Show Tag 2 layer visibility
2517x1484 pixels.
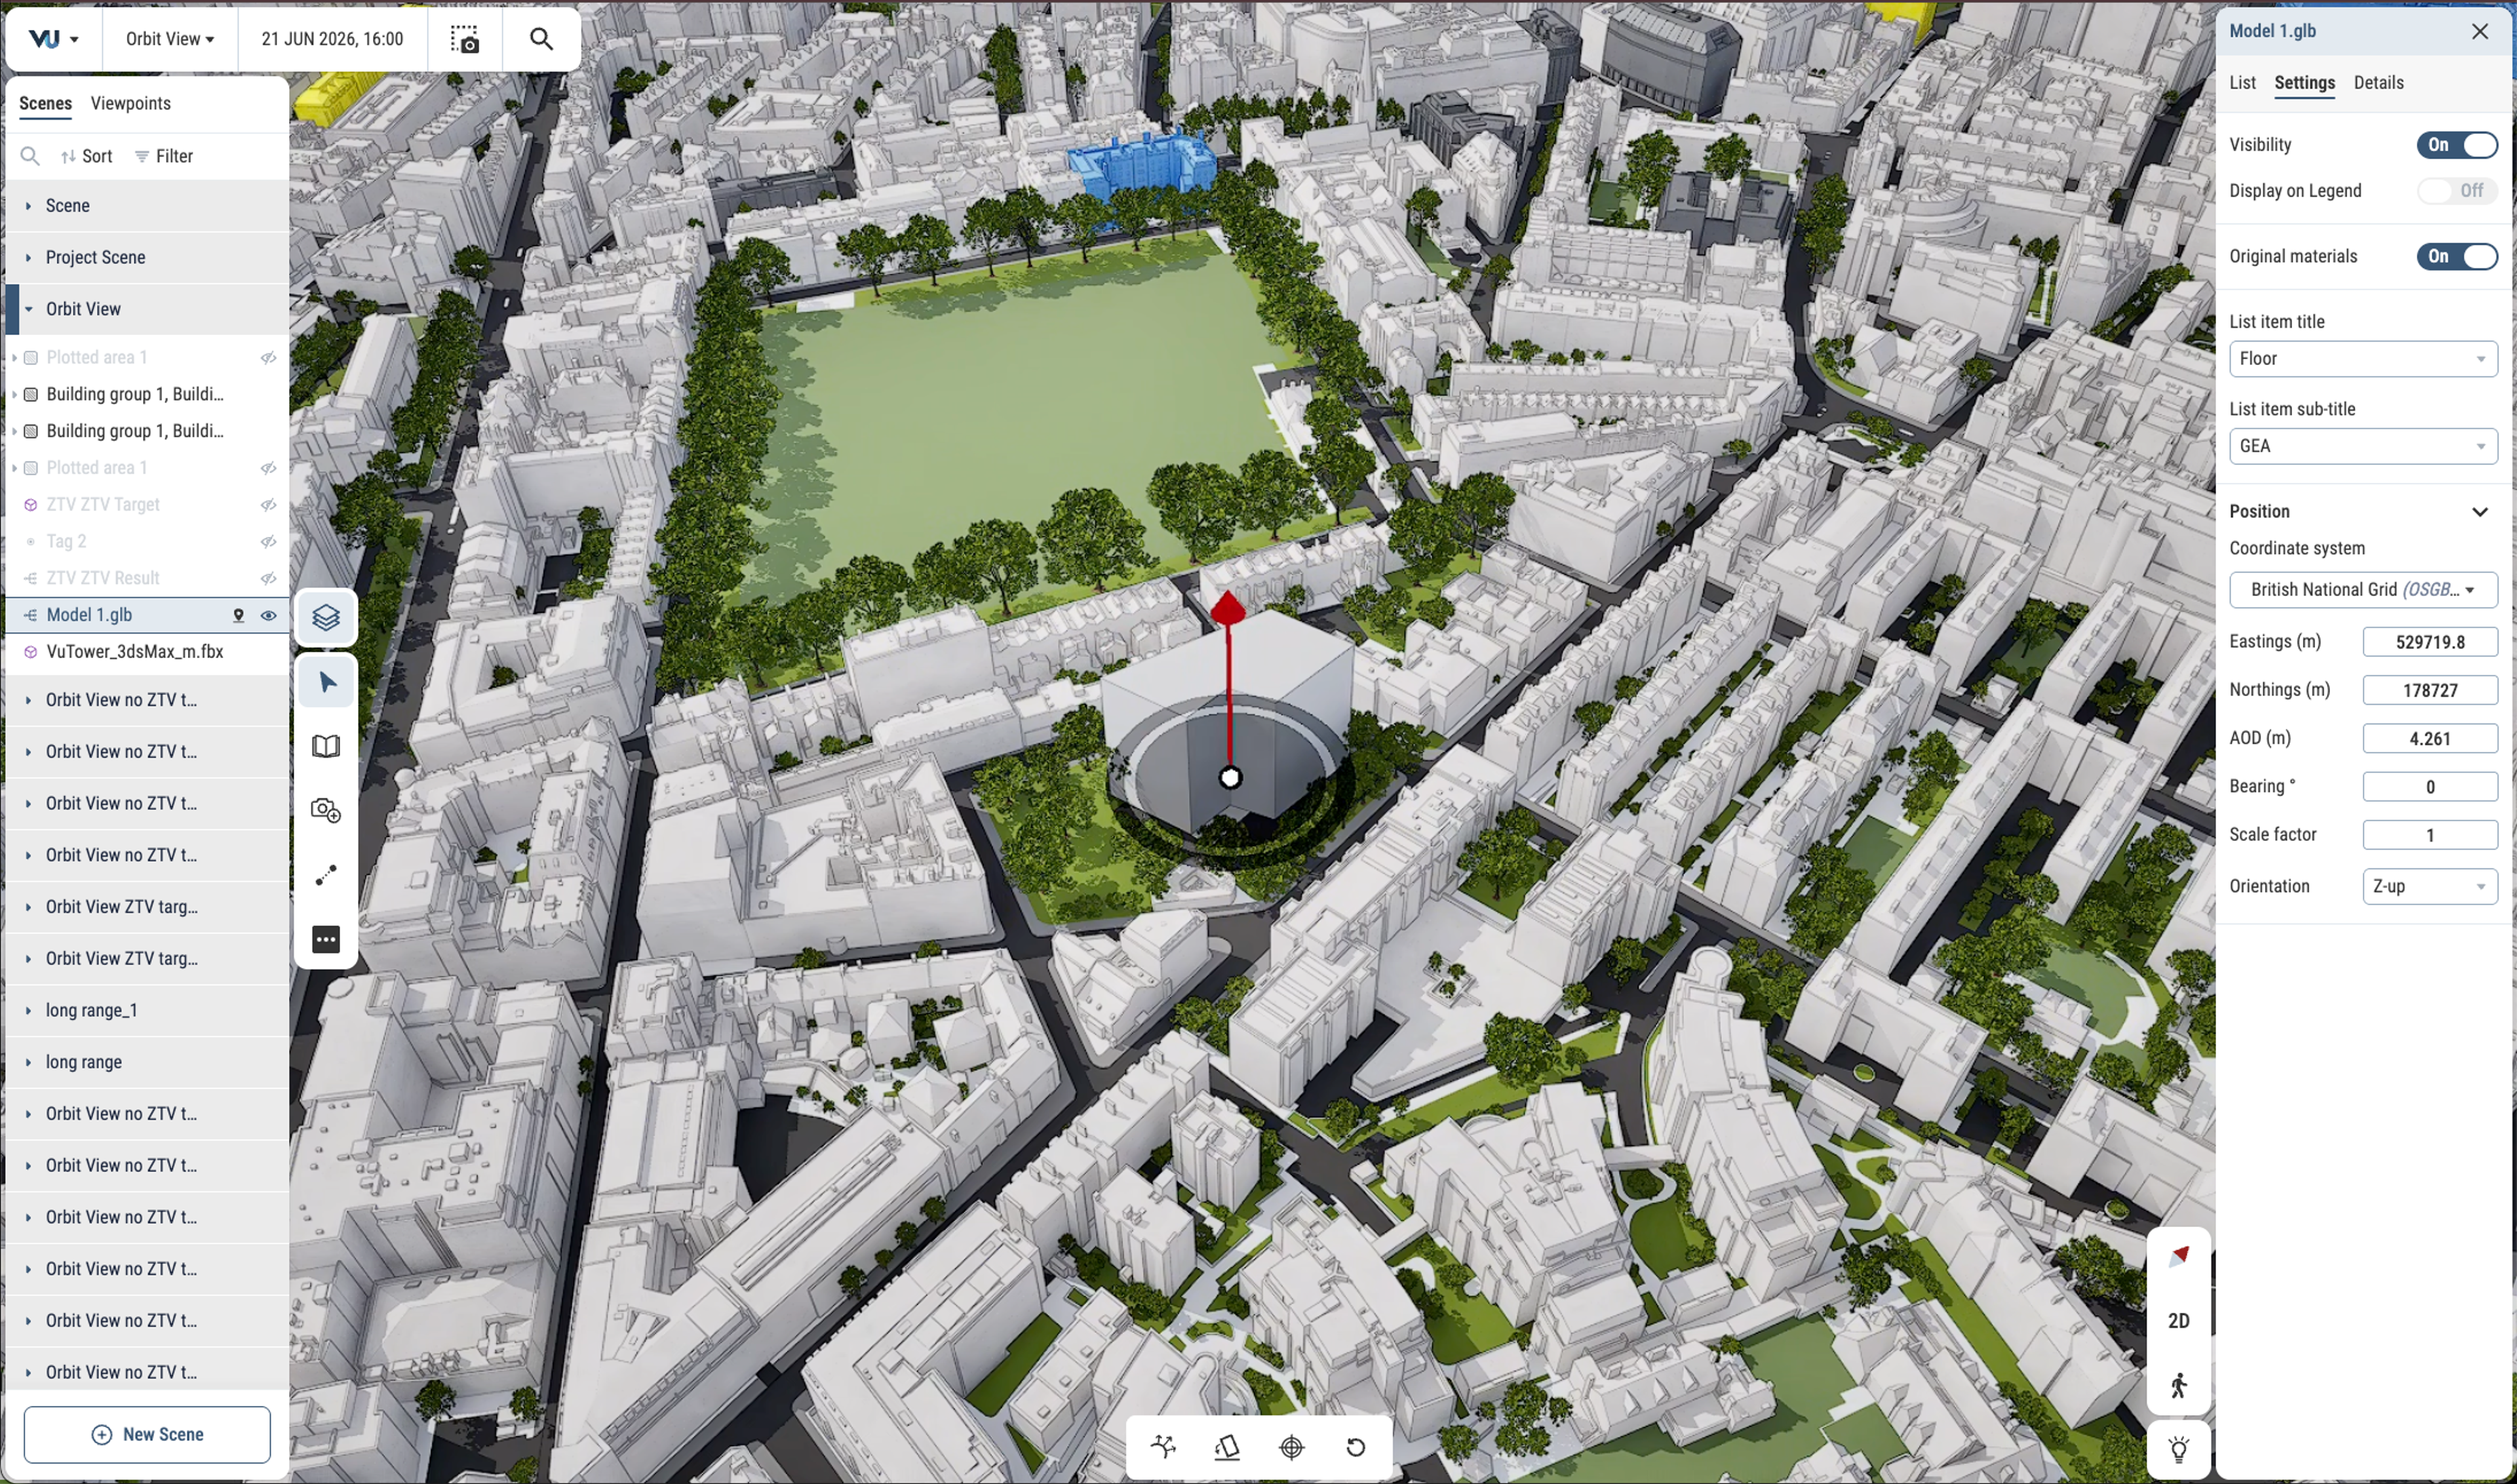(268, 542)
